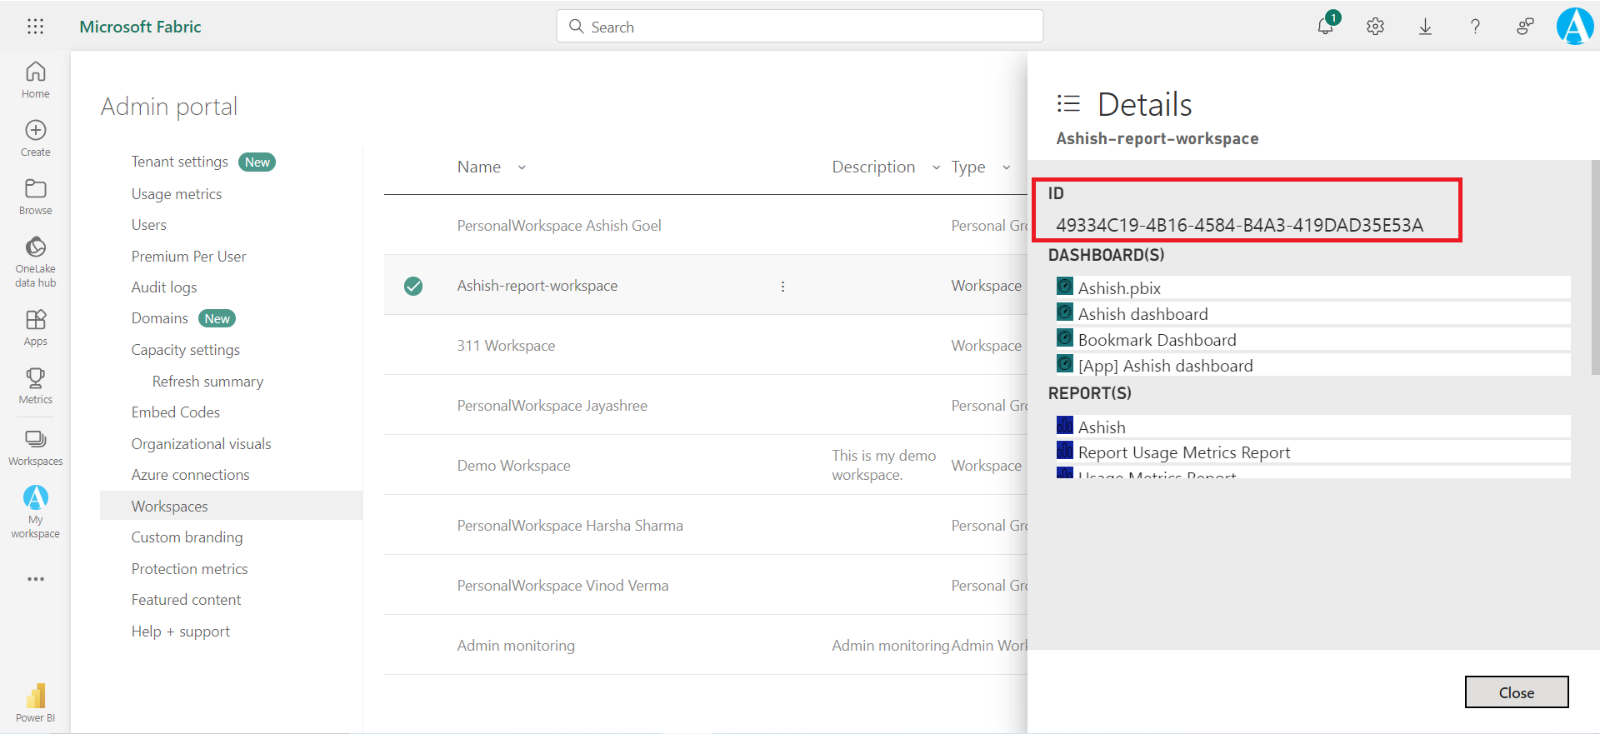Open the app launcher waffle icon

coord(35,27)
